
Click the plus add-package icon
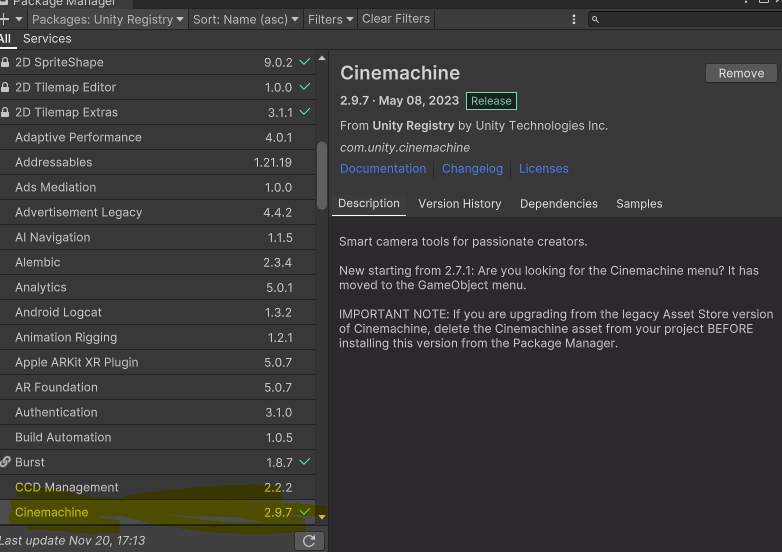[4, 19]
